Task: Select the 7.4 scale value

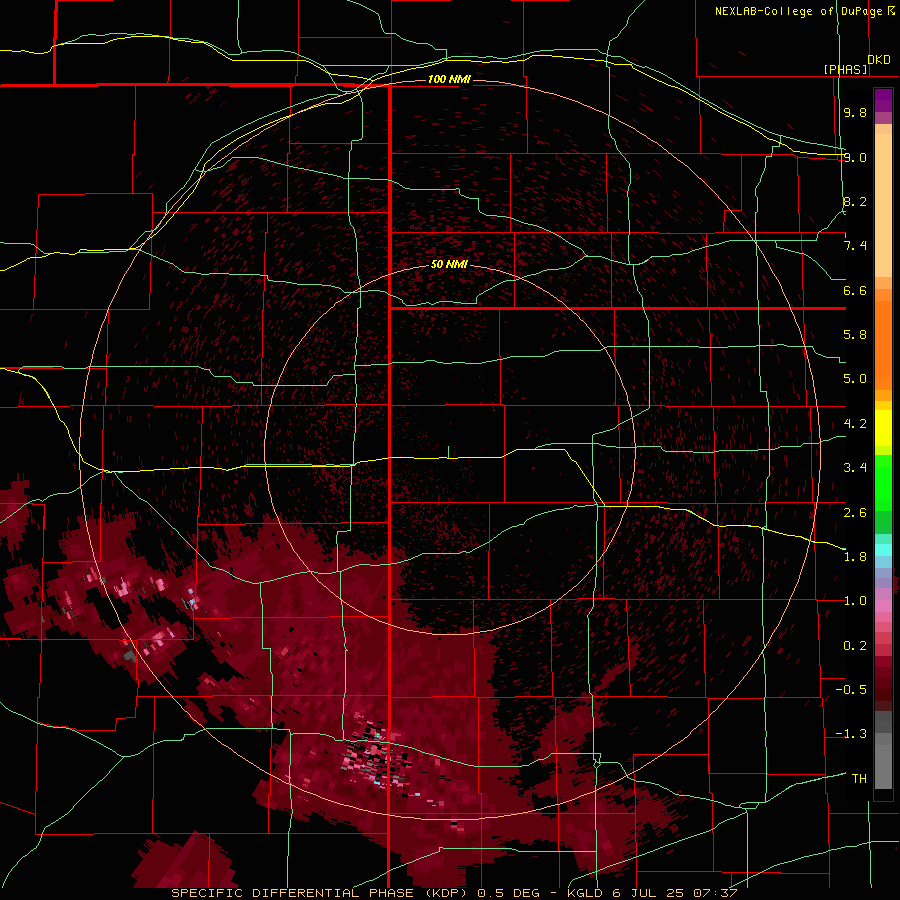Action: coord(855,246)
